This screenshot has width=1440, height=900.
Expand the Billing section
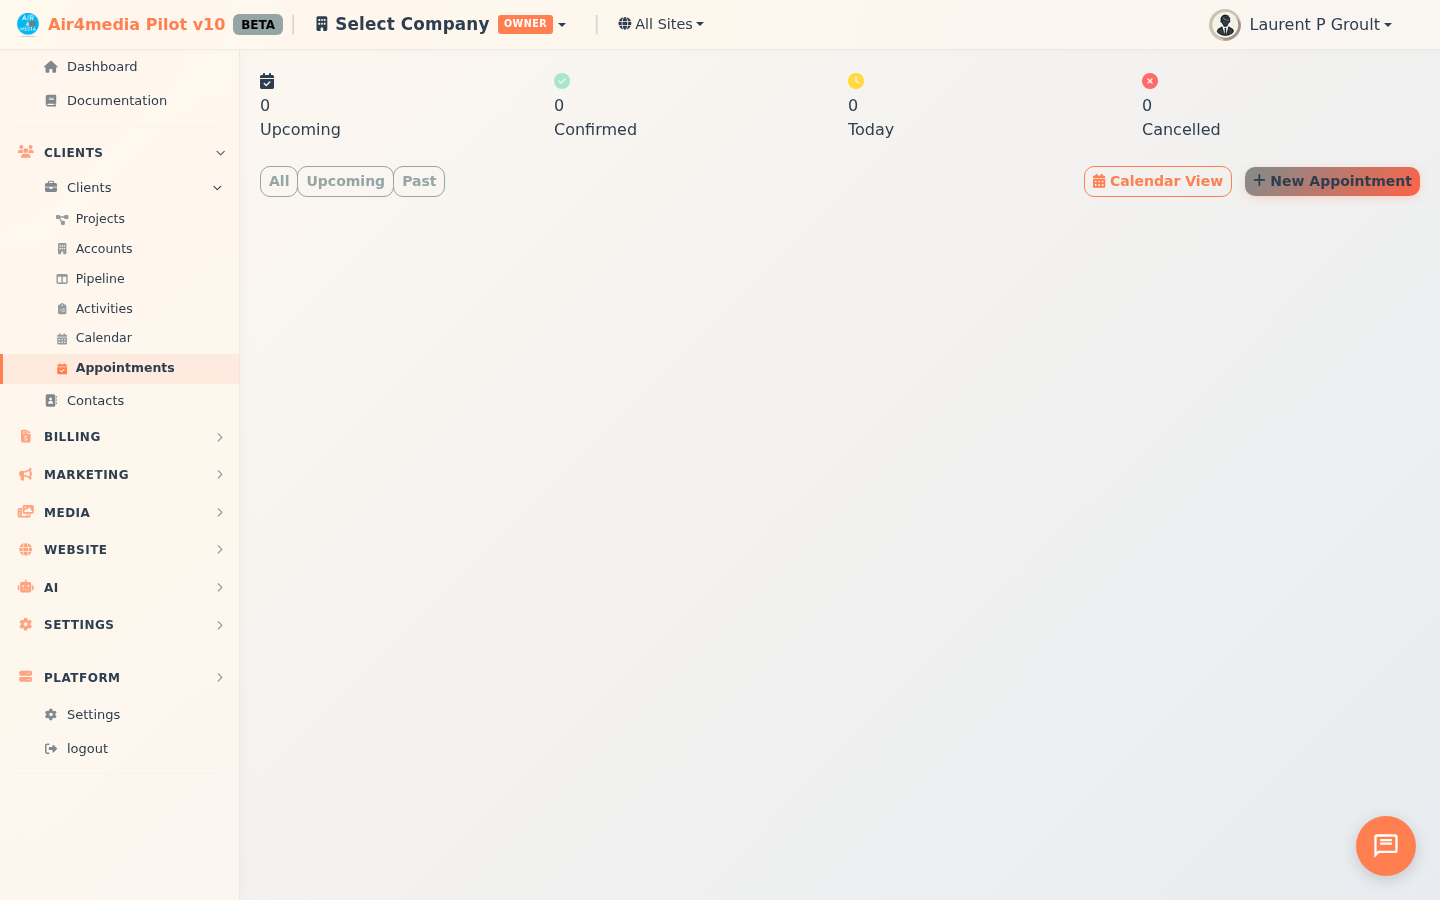click(120, 437)
